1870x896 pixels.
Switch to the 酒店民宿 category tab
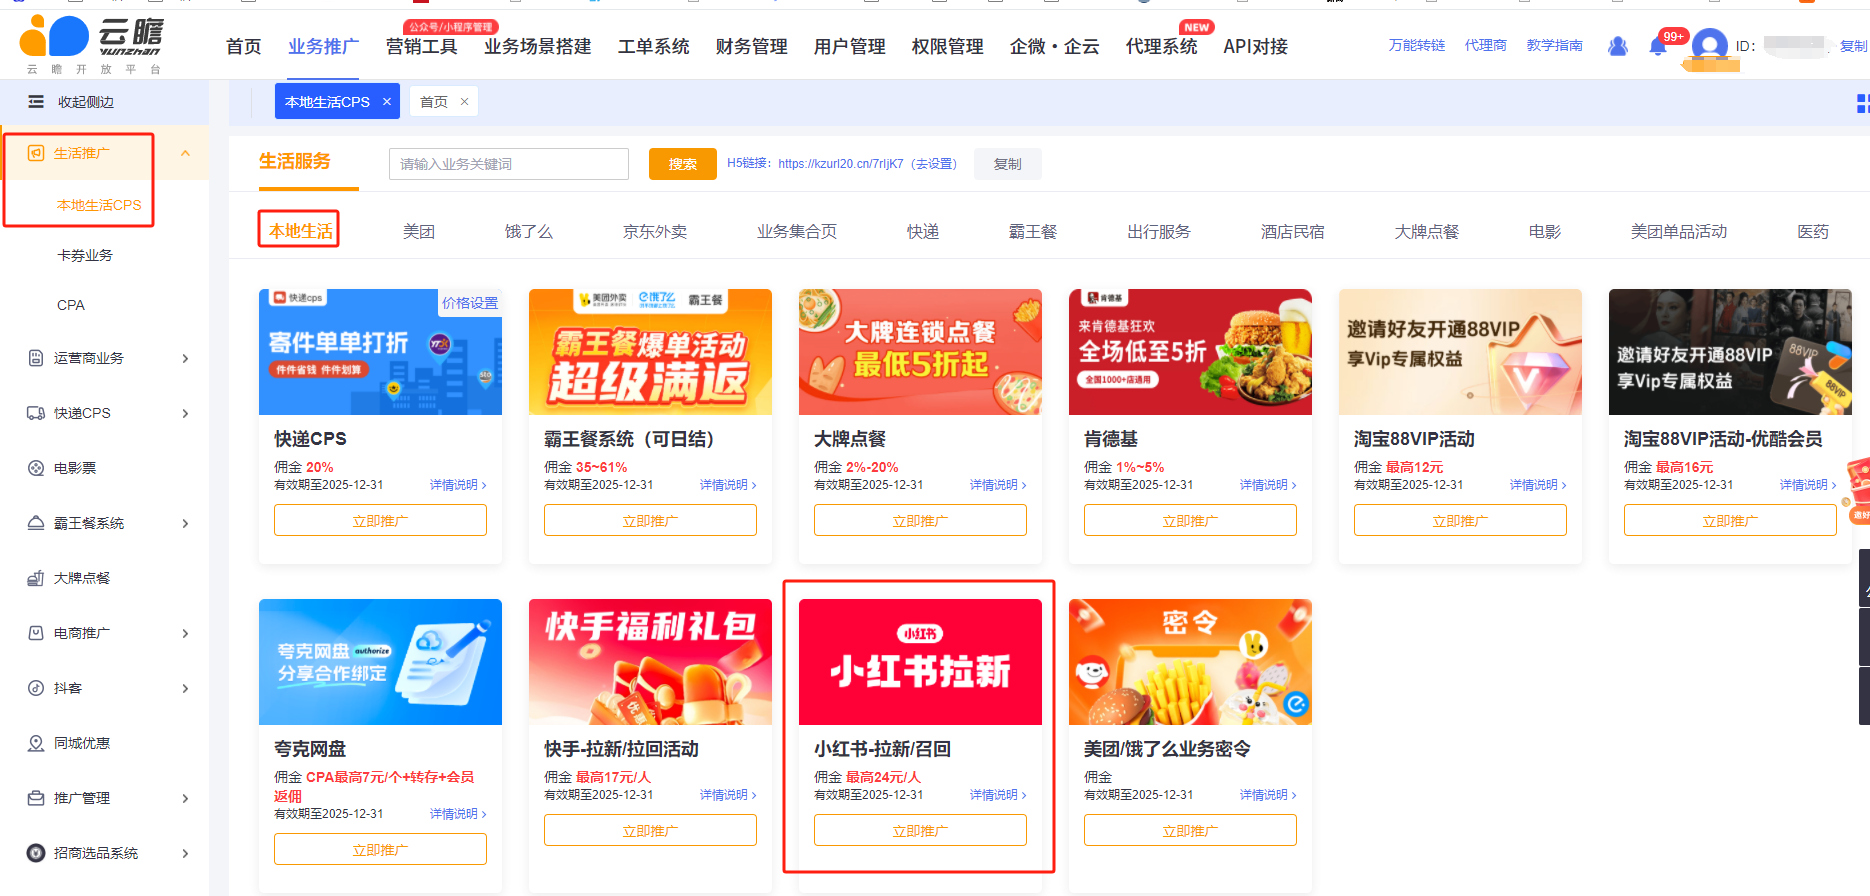[x=1293, y=232]
